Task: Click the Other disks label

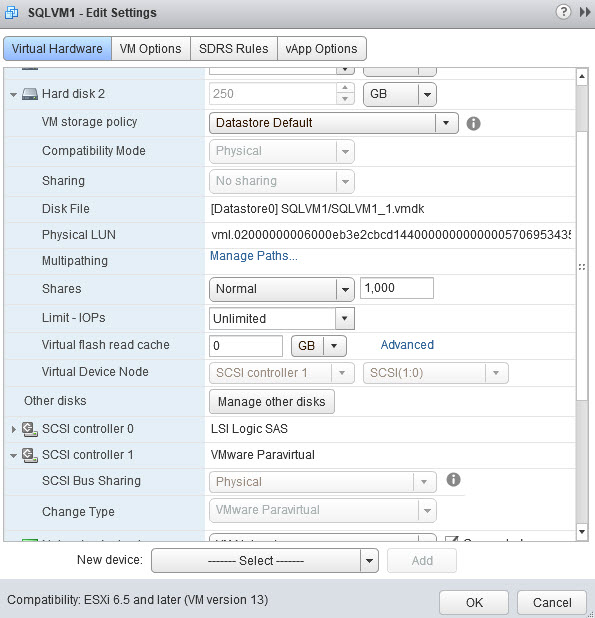Action: (55, 401)
